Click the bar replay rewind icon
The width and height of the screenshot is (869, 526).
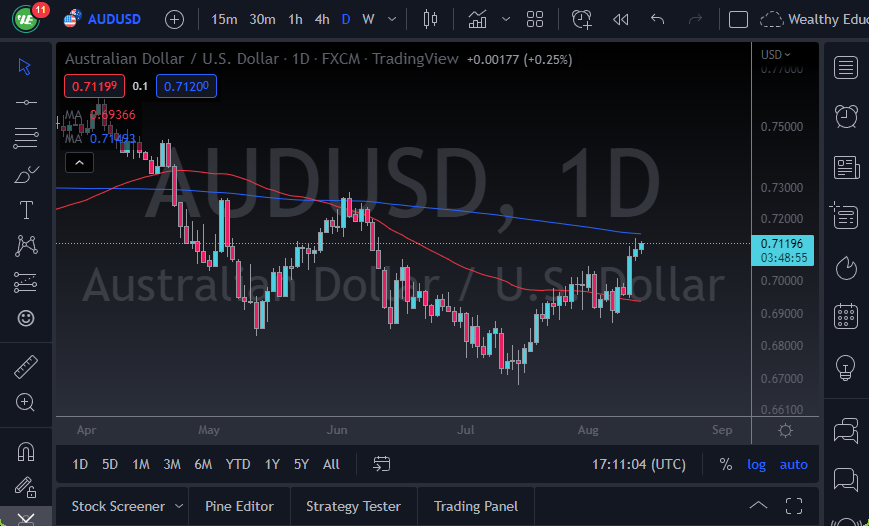[620, 19]
